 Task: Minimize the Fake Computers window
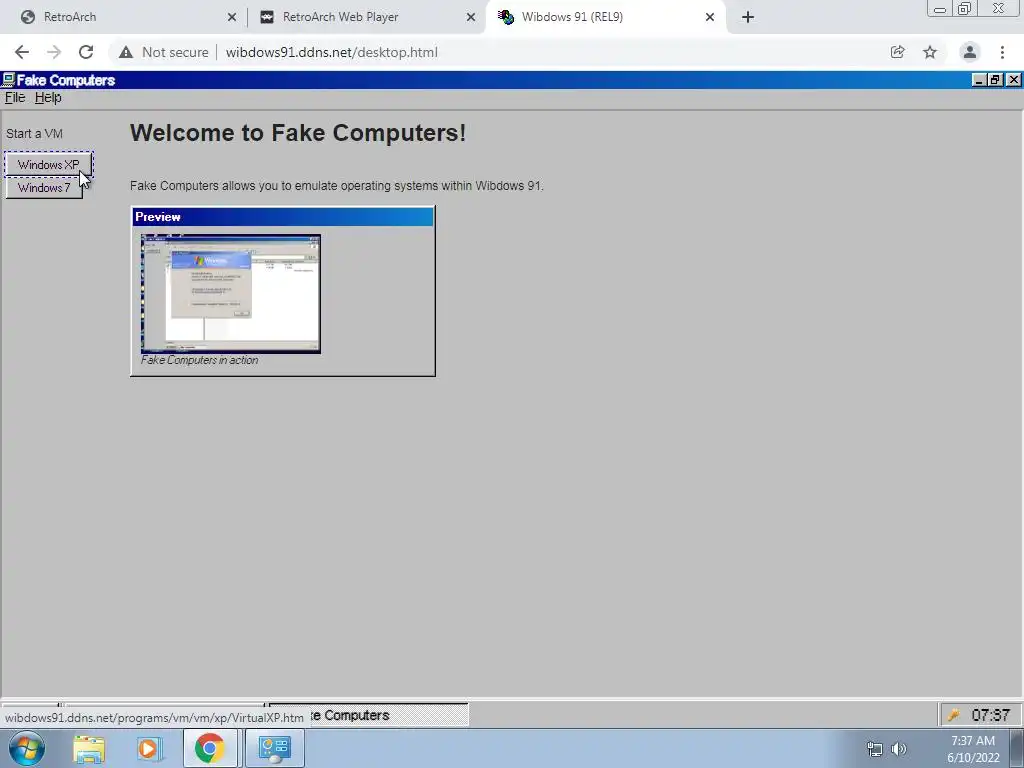pyautogui.click(x=979, y=80)
